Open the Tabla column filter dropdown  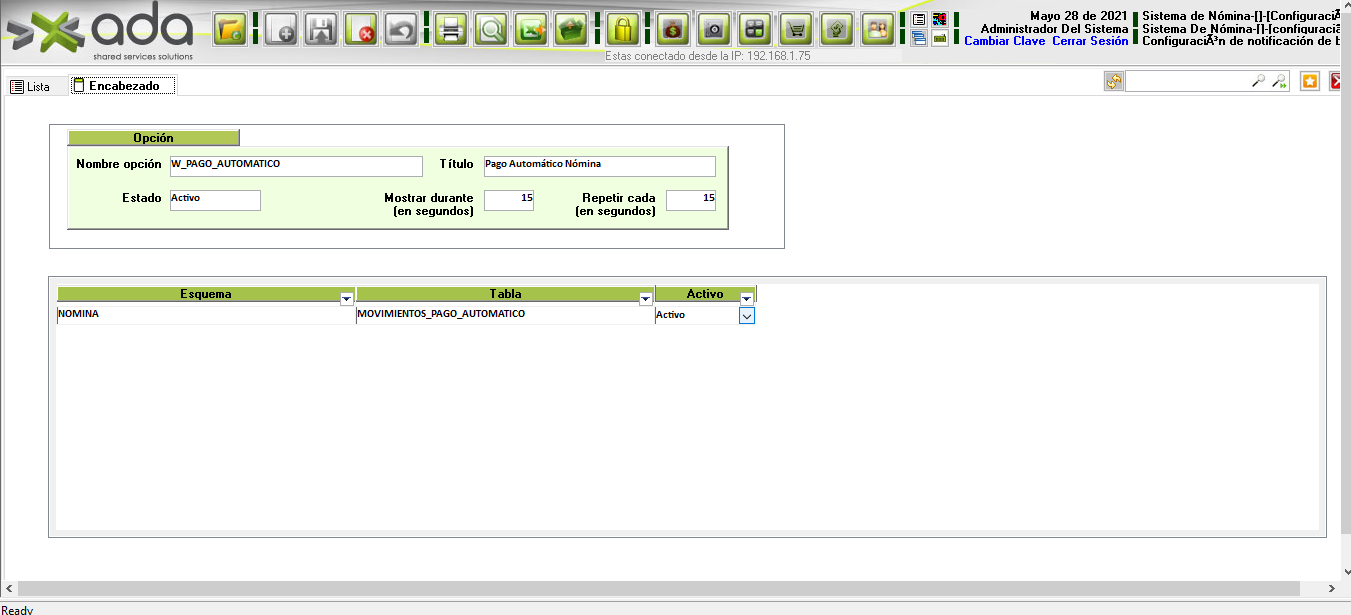point(645,298)
